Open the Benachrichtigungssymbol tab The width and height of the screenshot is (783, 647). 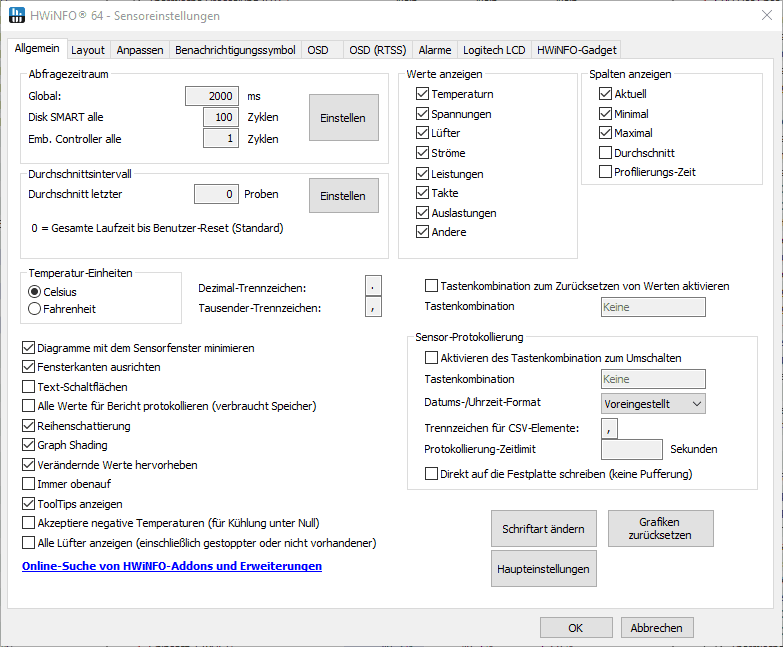(x=235, y=50)
